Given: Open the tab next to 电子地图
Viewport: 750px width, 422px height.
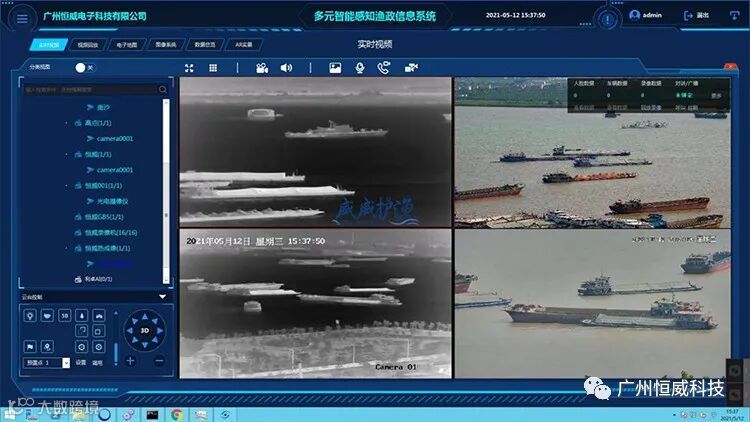Looking at the screenshot, I should click(x=165, y=45).
